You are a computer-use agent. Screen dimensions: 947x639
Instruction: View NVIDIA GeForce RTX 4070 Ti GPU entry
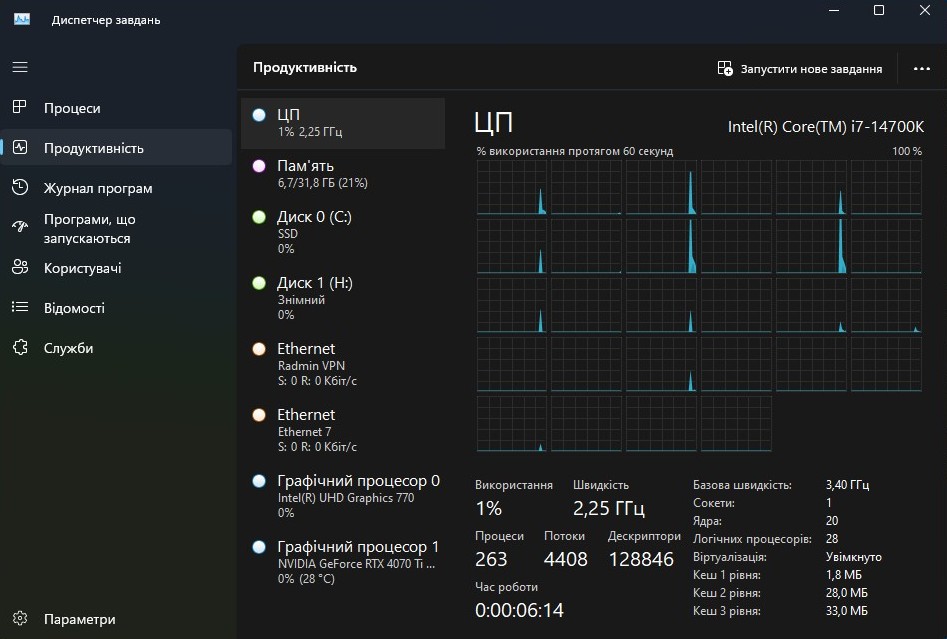coord(343,562)
